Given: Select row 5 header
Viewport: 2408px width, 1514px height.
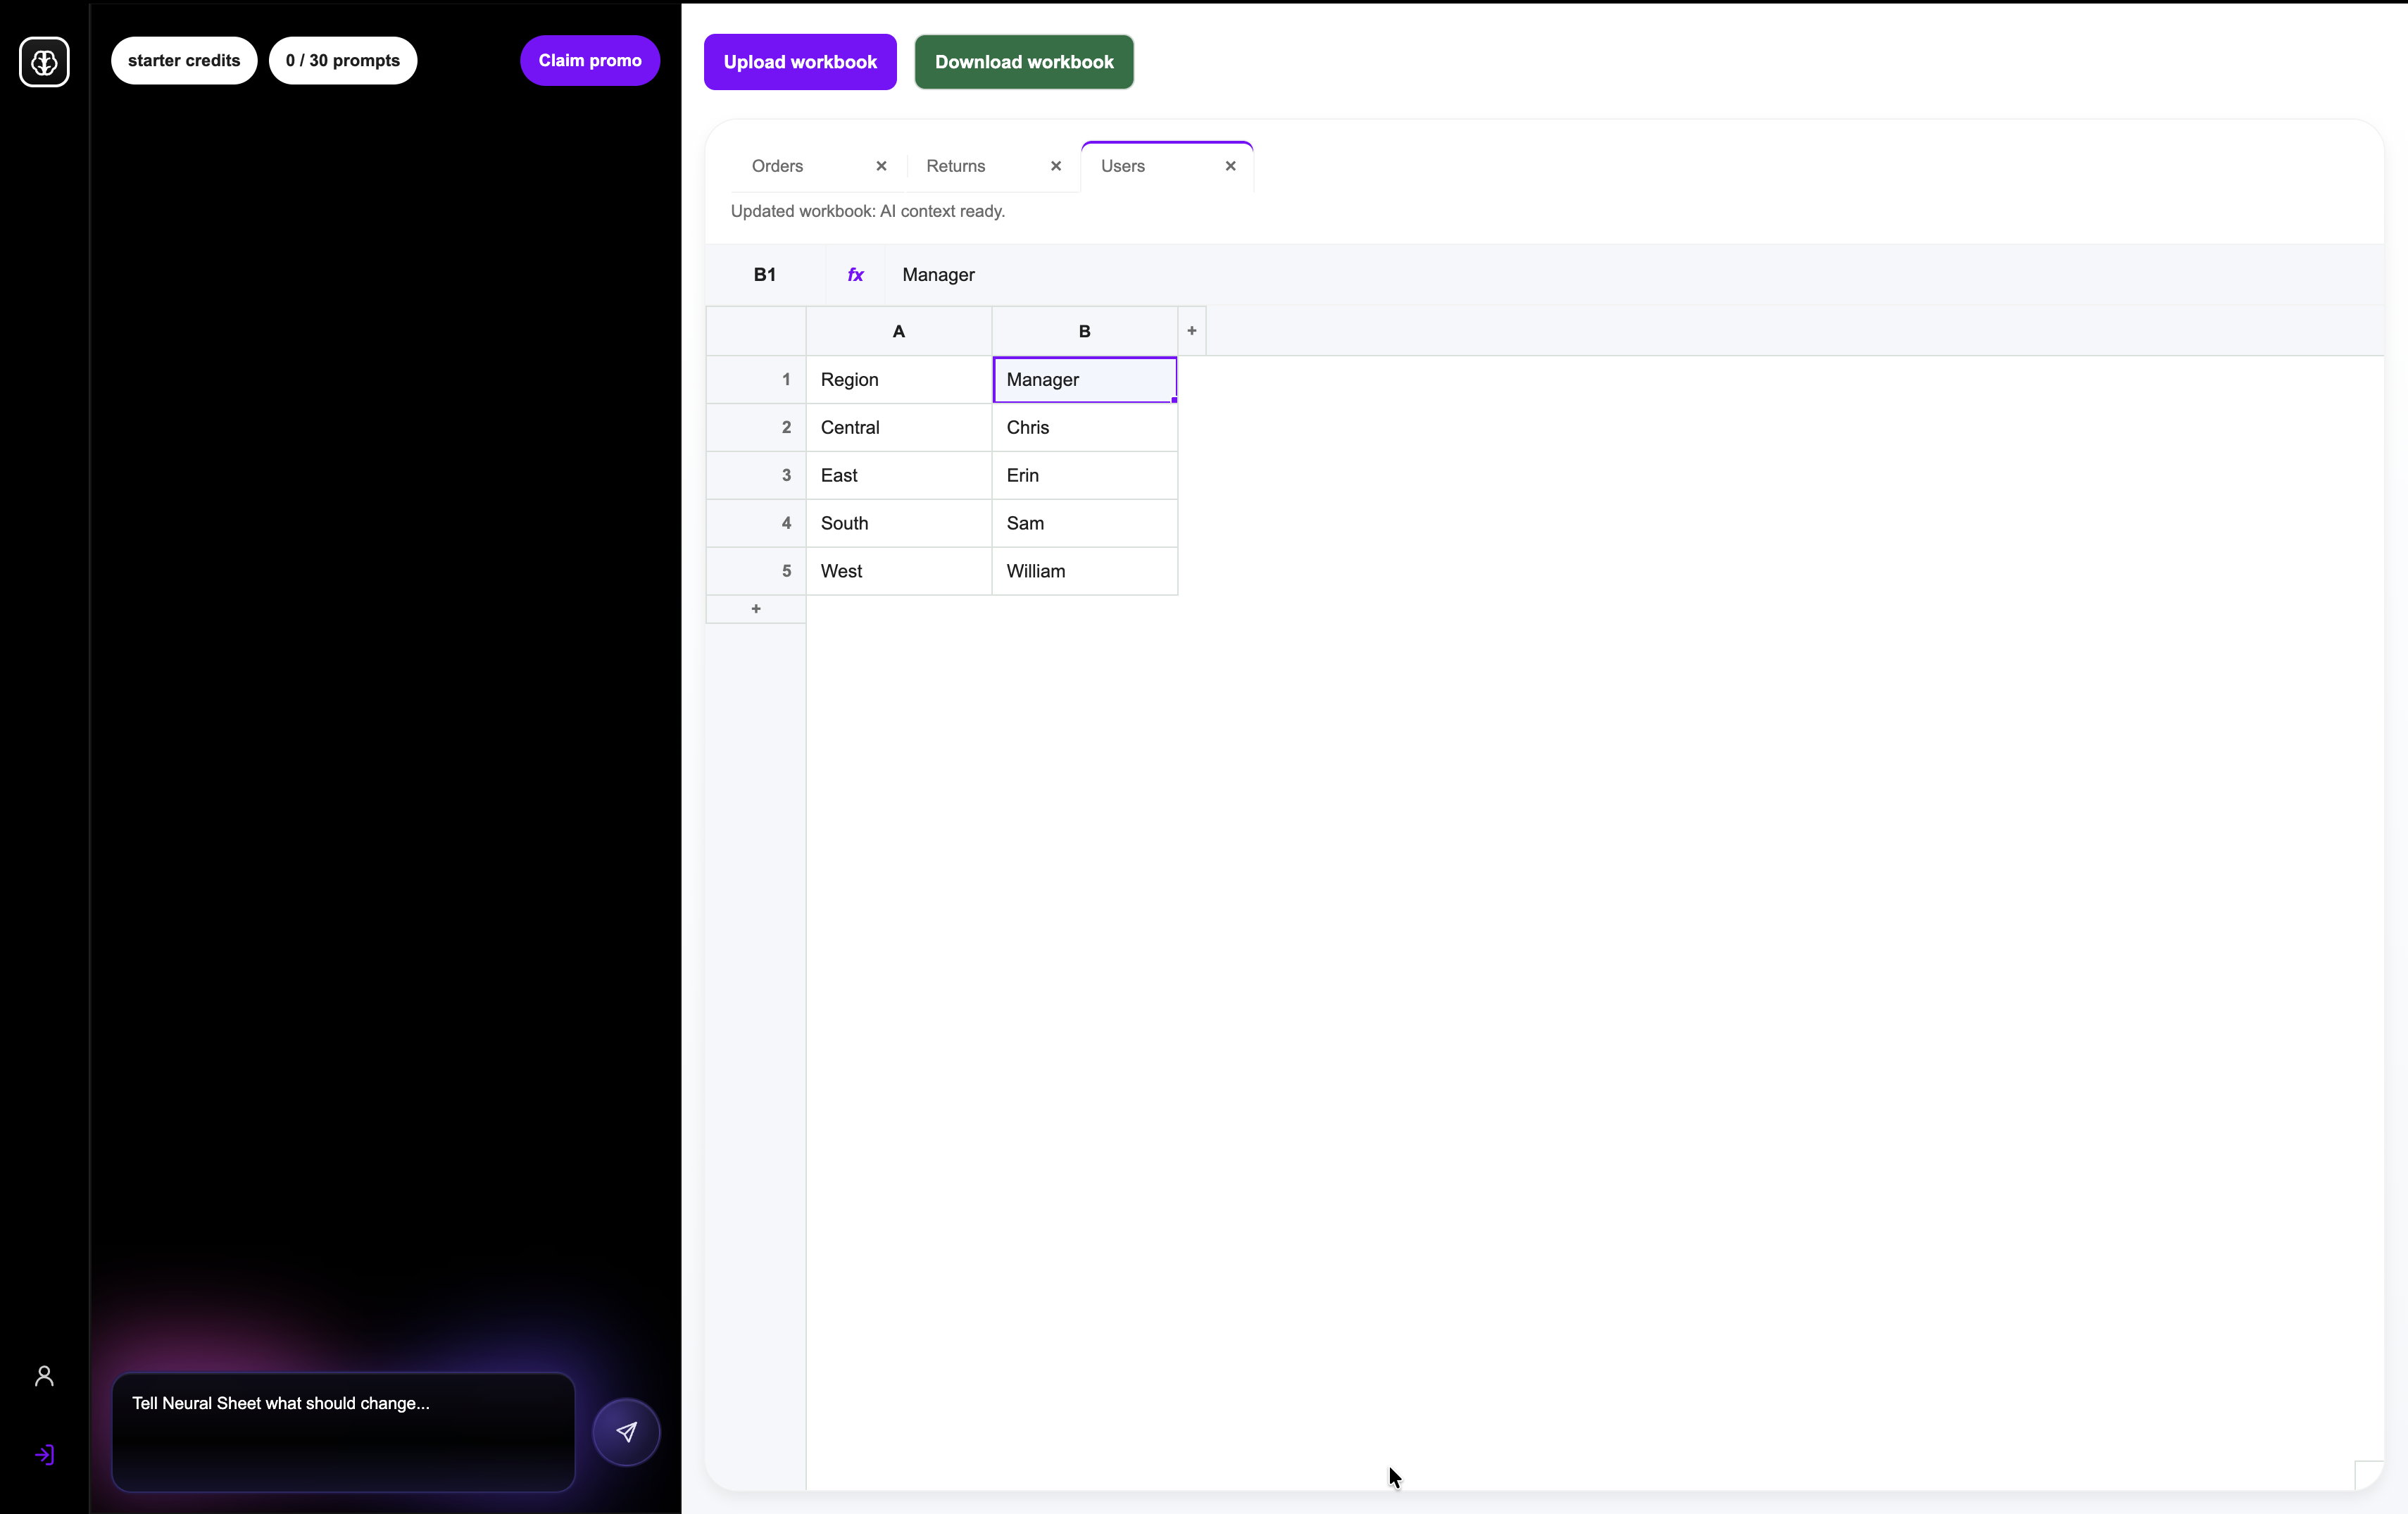Looking at the screenshot, I should 757,571.
